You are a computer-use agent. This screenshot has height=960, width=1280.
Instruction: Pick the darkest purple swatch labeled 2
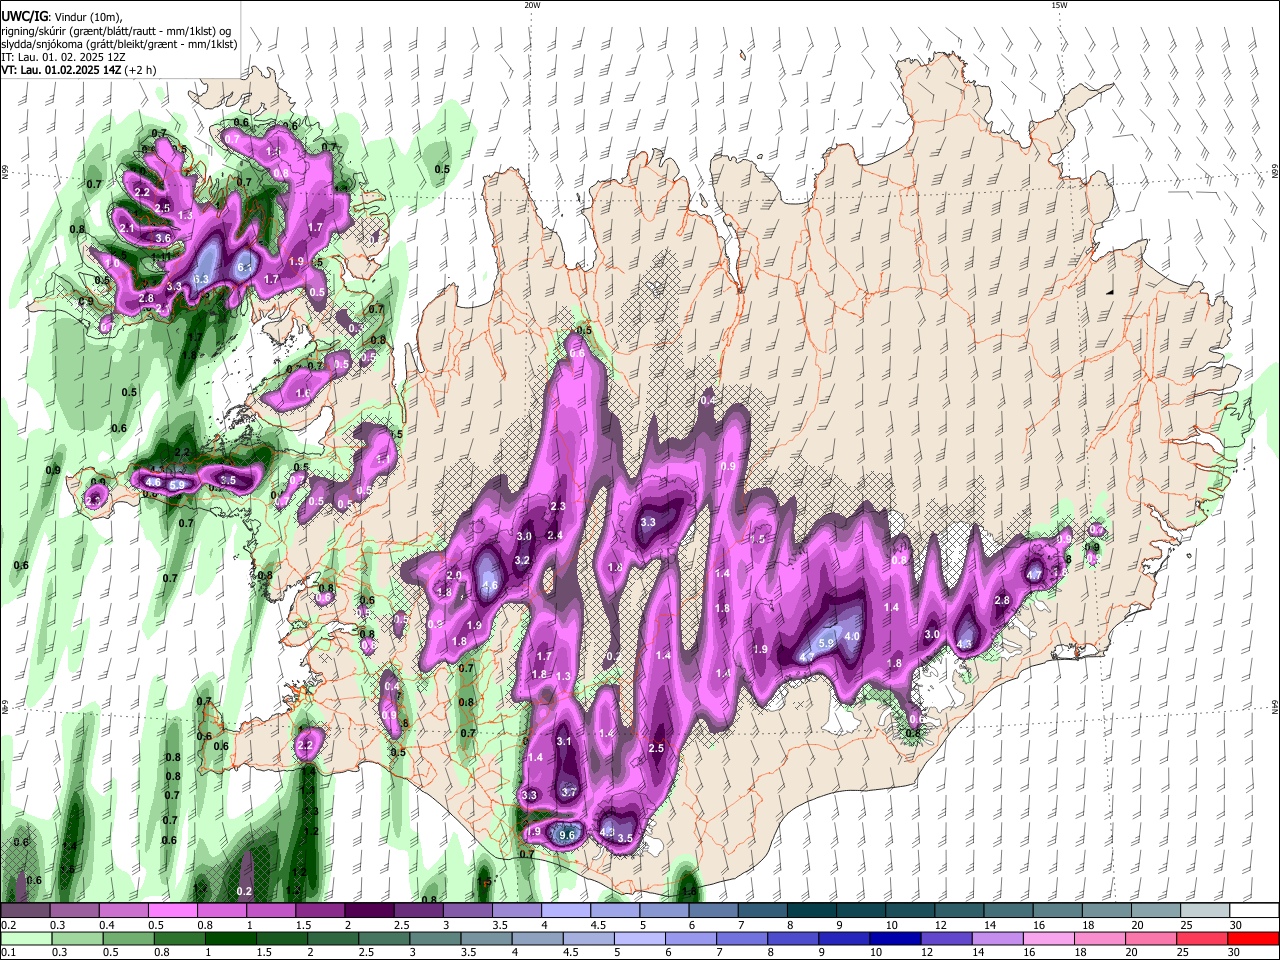pyautogui.click(x=369, y=911)
